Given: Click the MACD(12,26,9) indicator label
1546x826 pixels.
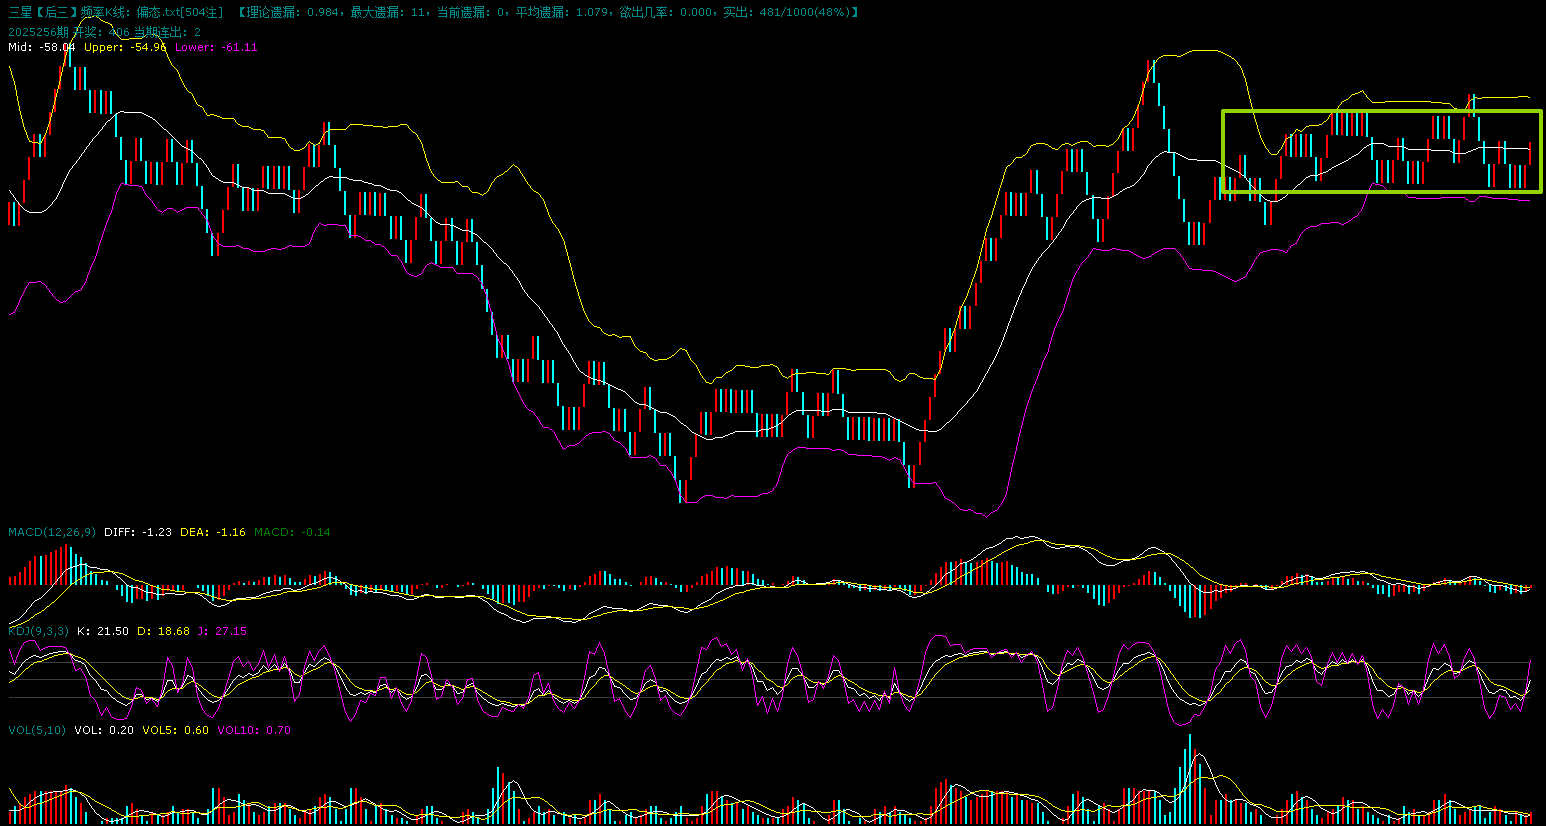Looking at the screenshot, I should point(52,532).
